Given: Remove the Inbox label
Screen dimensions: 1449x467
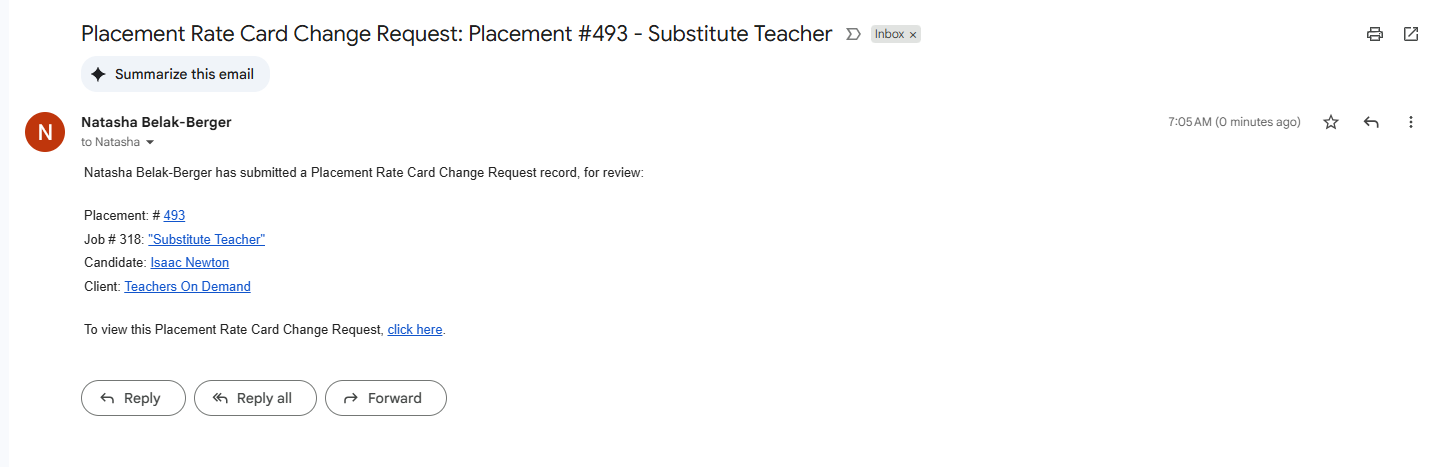Looking at the screenshot, I should tap(913, 35).
